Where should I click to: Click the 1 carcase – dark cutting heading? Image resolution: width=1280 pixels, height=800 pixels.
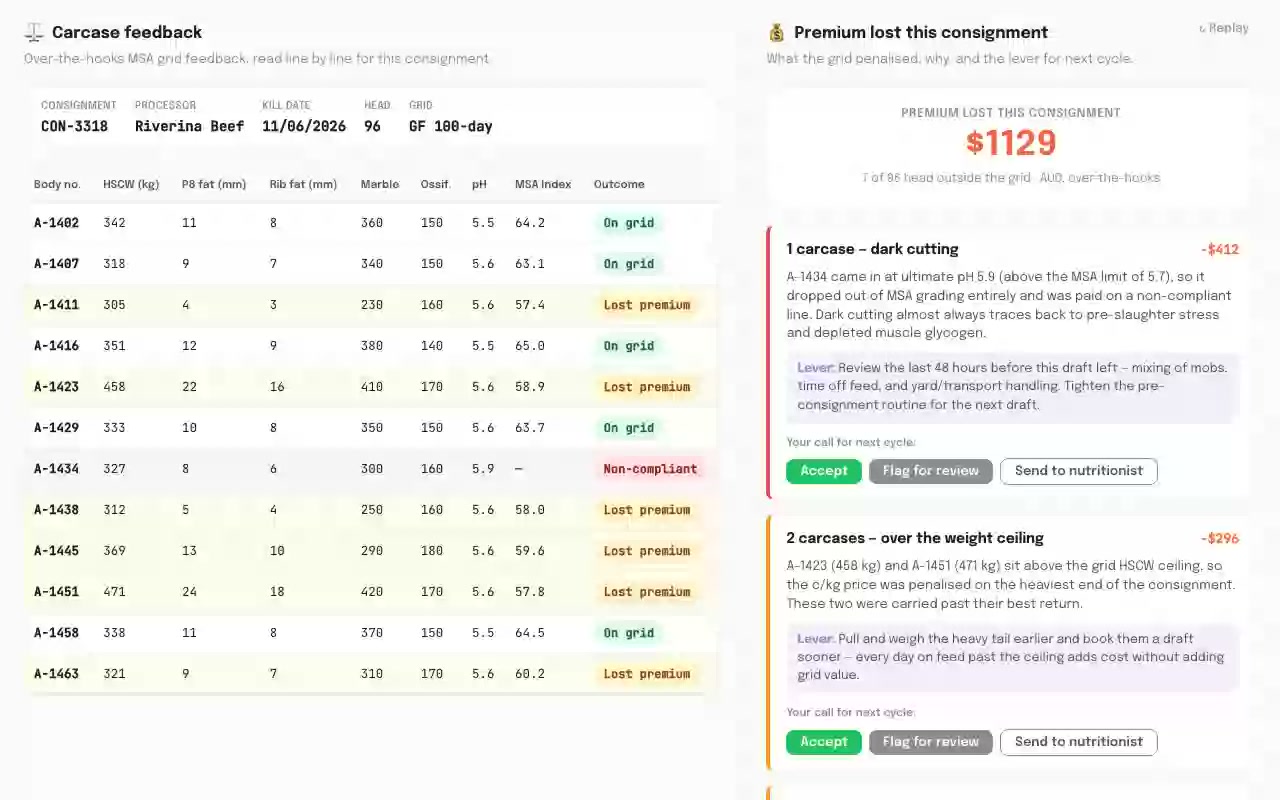[x=872, y=249]
